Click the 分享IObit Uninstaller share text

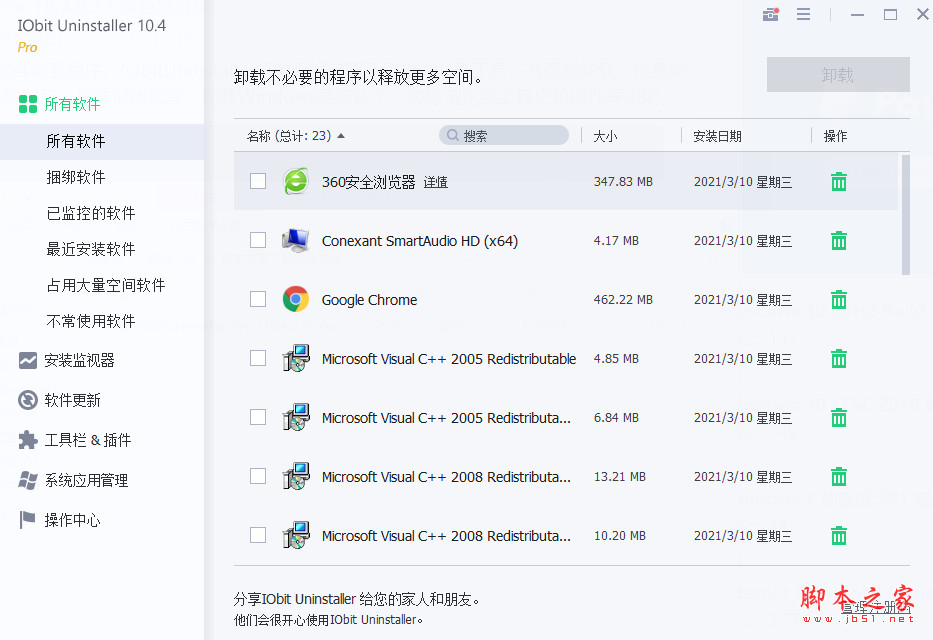click(356, 599)
